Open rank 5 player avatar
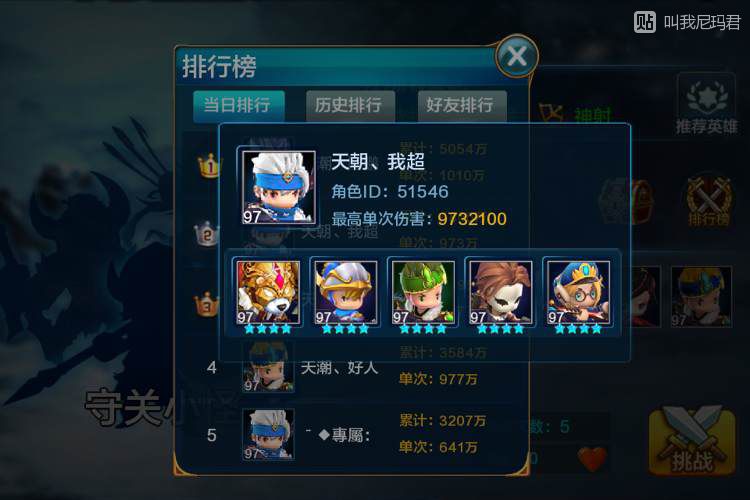Viewport: 750px width, 500px height. coord(268,435)
